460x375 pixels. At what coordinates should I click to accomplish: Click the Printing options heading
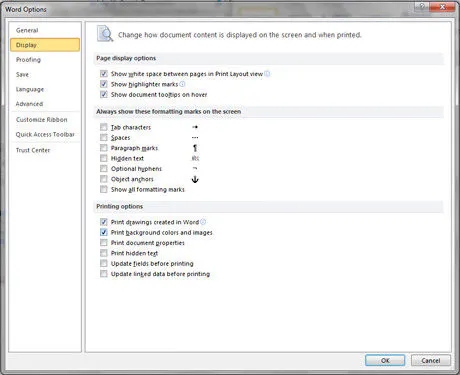(119, 206)
